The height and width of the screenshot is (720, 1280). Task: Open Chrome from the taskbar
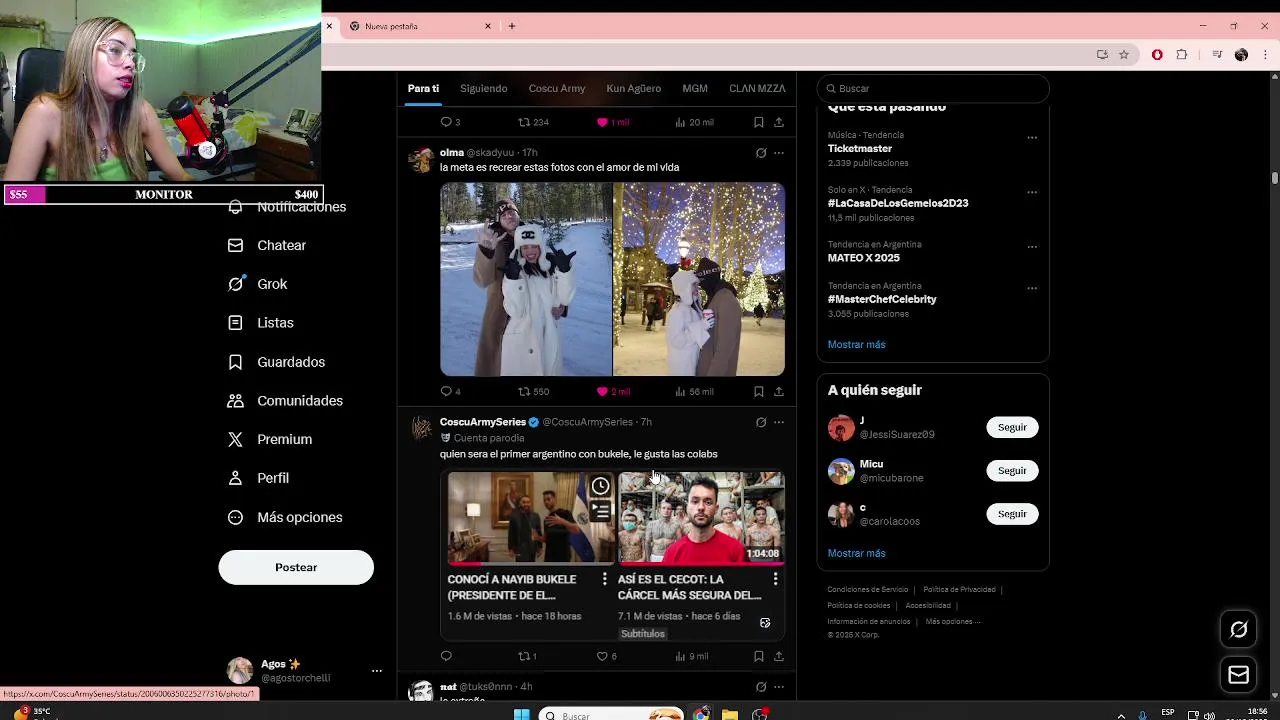click(701, 714)
